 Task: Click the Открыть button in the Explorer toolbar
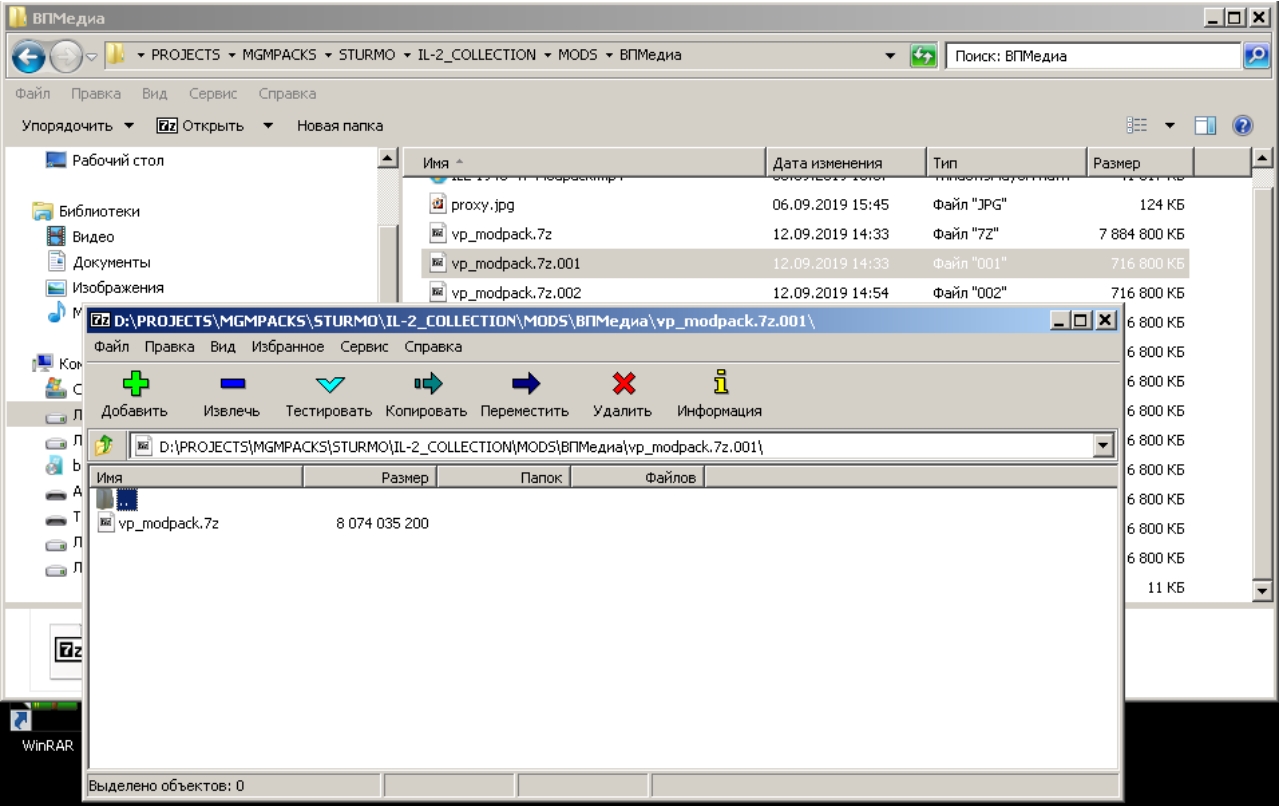(x=203, y=126)
